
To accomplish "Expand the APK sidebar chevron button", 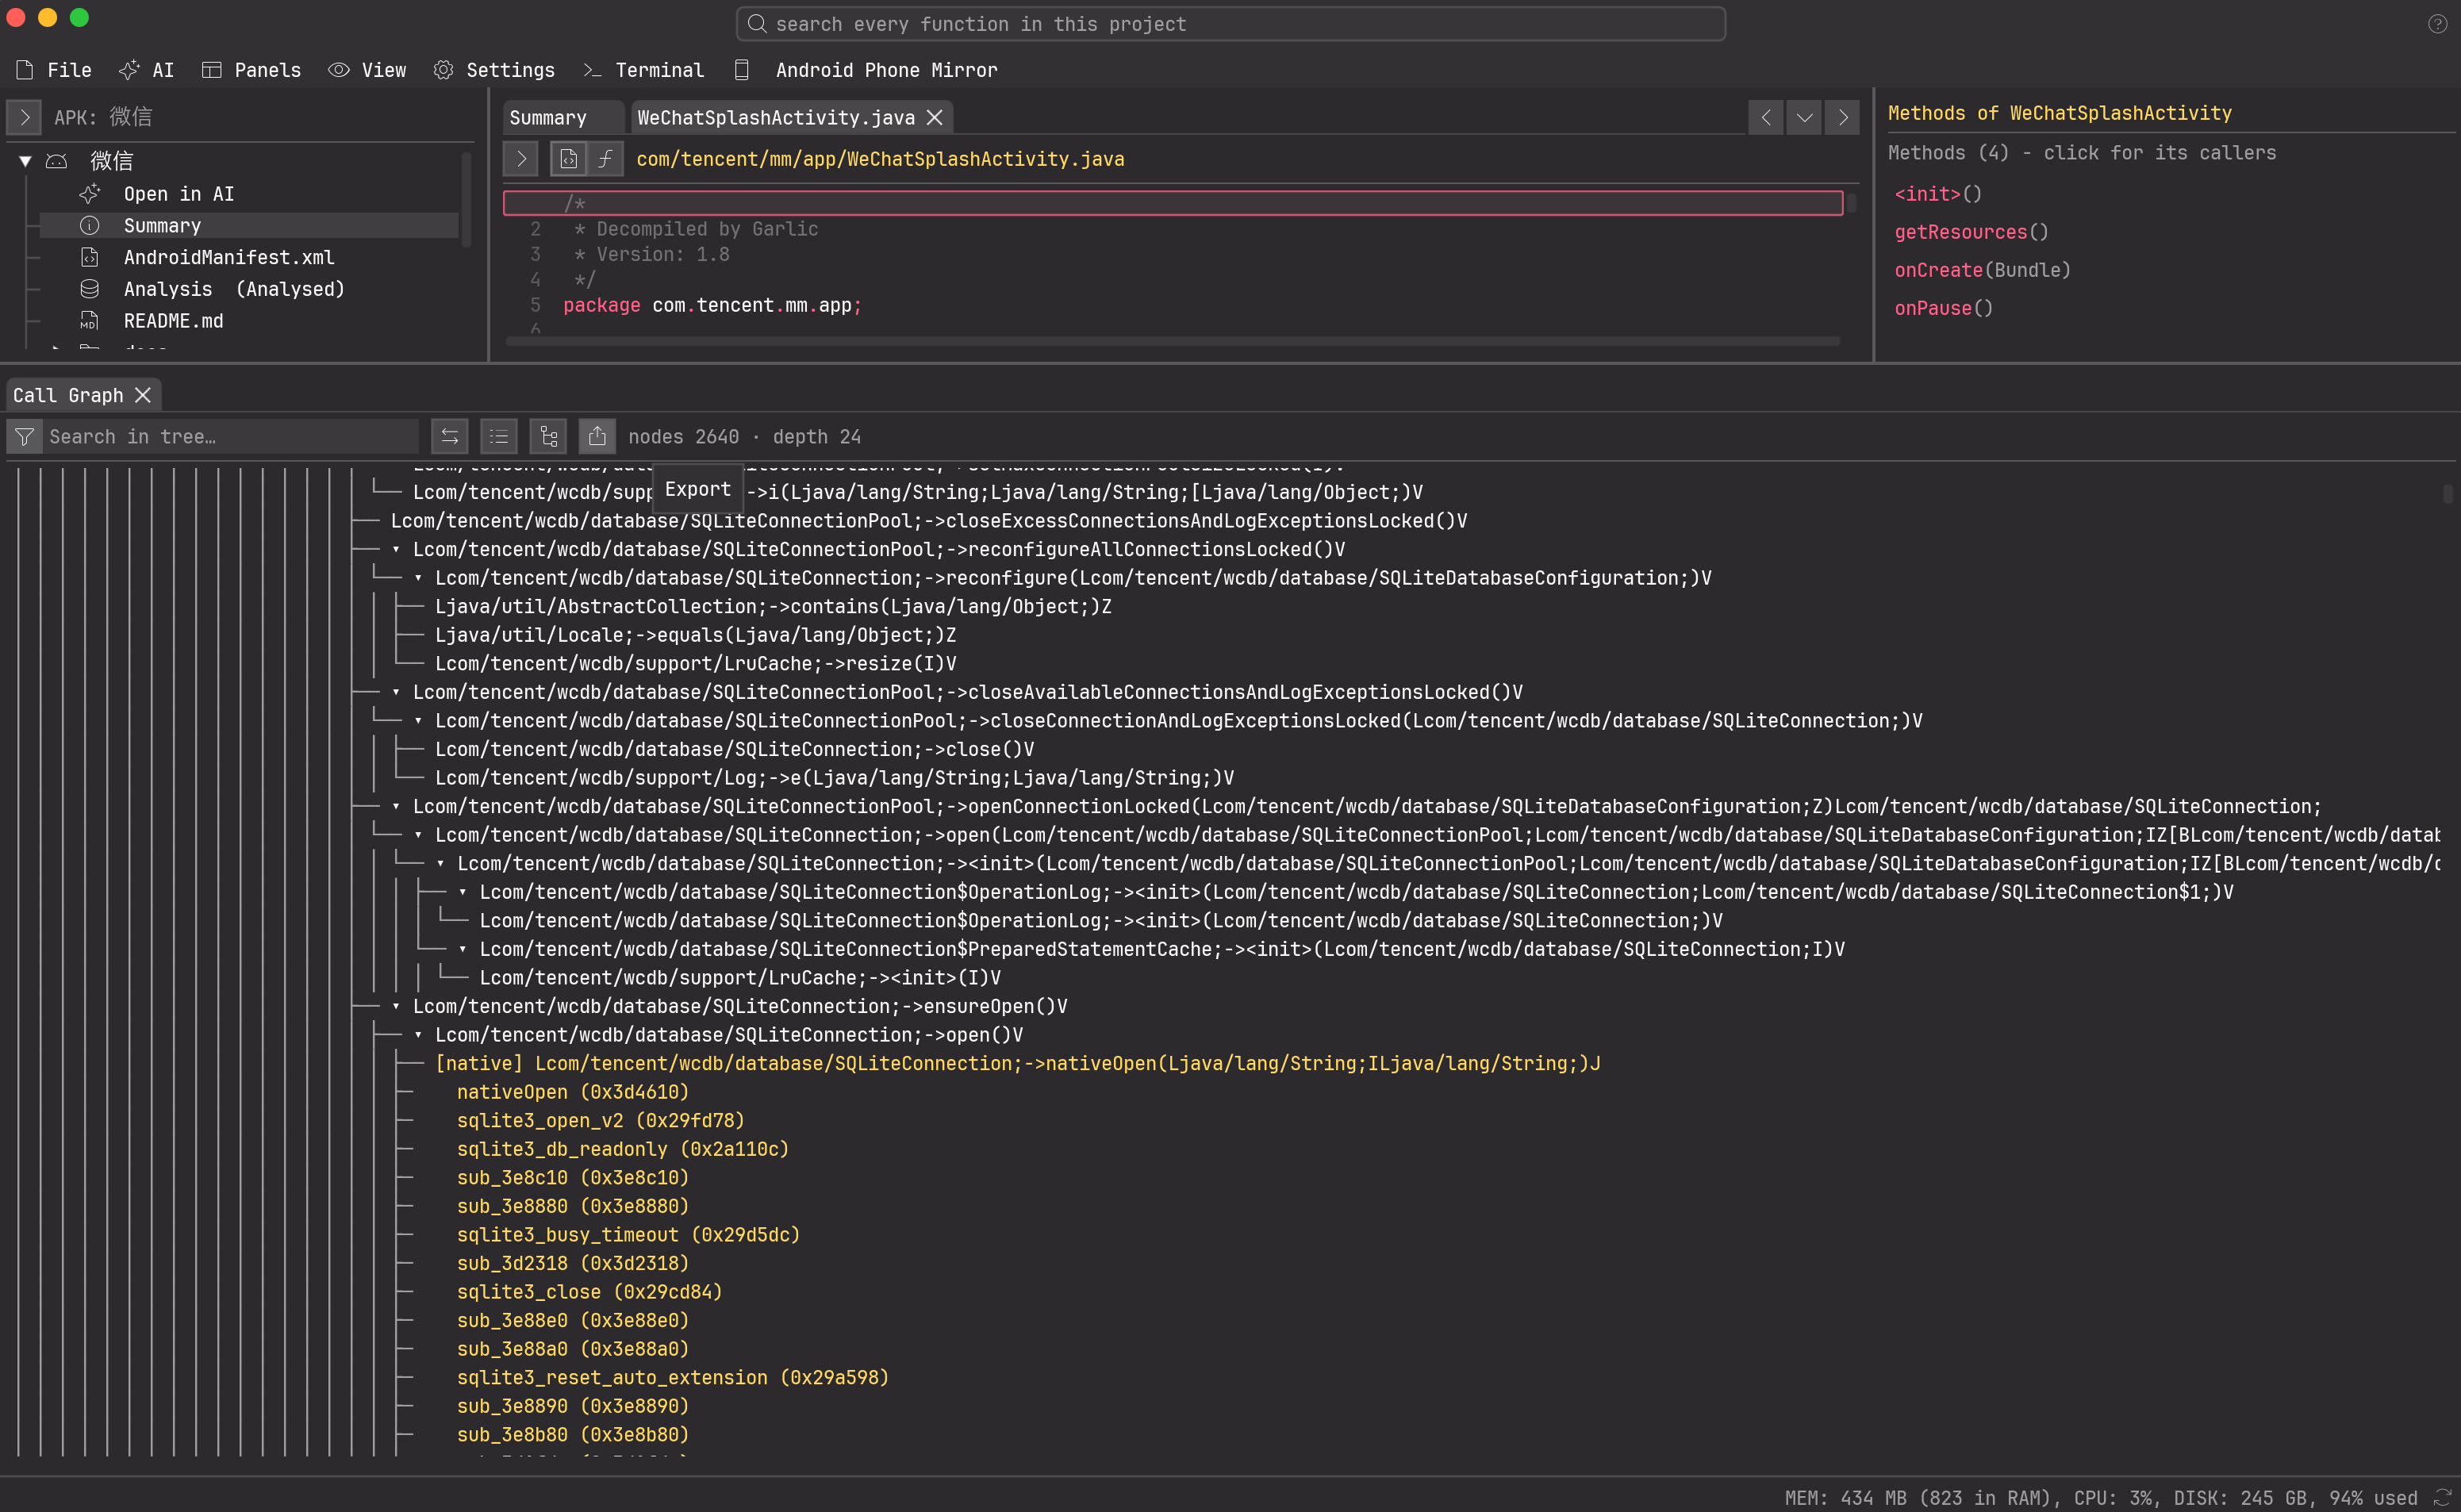I will [24, 117].
